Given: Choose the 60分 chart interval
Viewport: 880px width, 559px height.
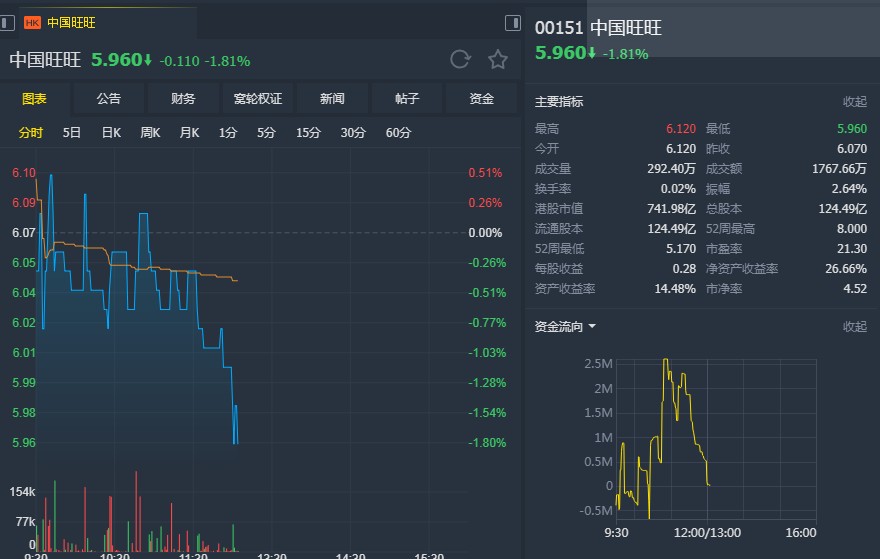Looking at the screenshot, I should (398, 132).
